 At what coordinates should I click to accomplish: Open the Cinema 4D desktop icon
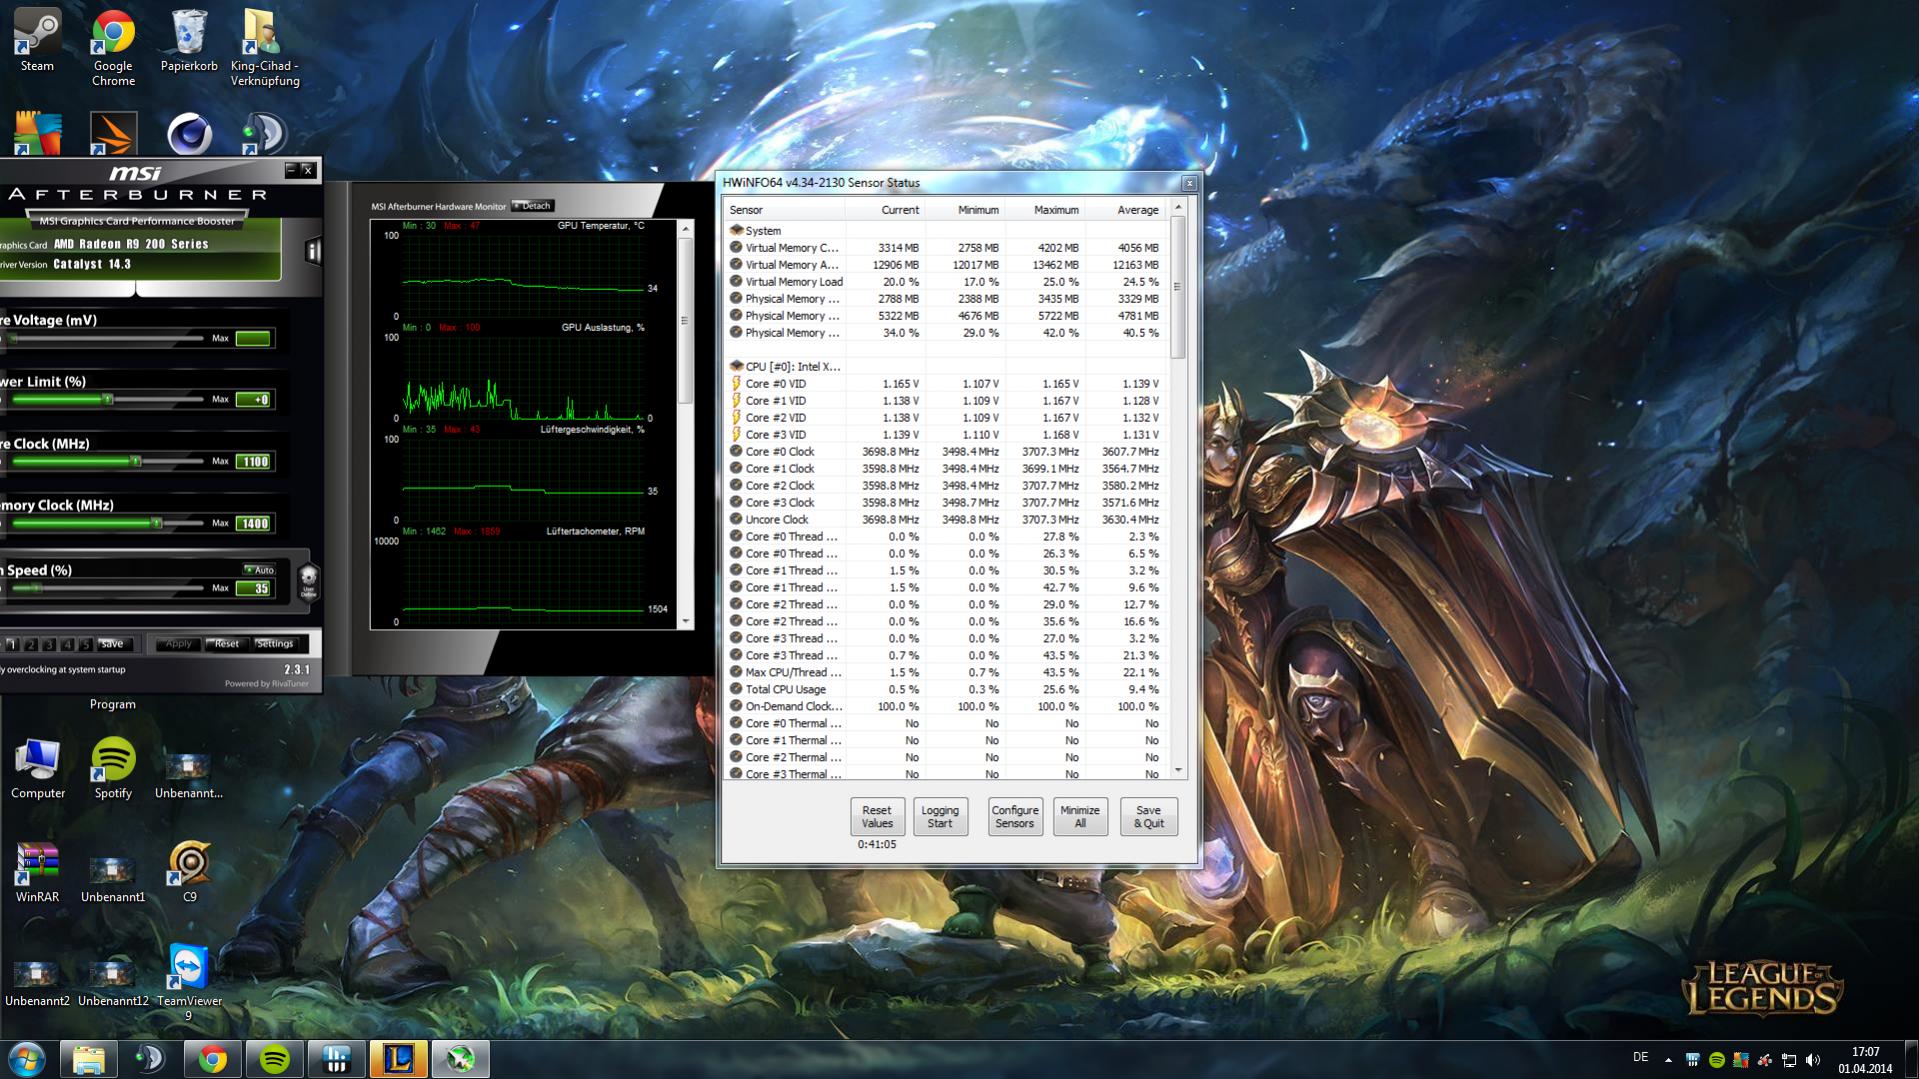[x=189, y=132]
